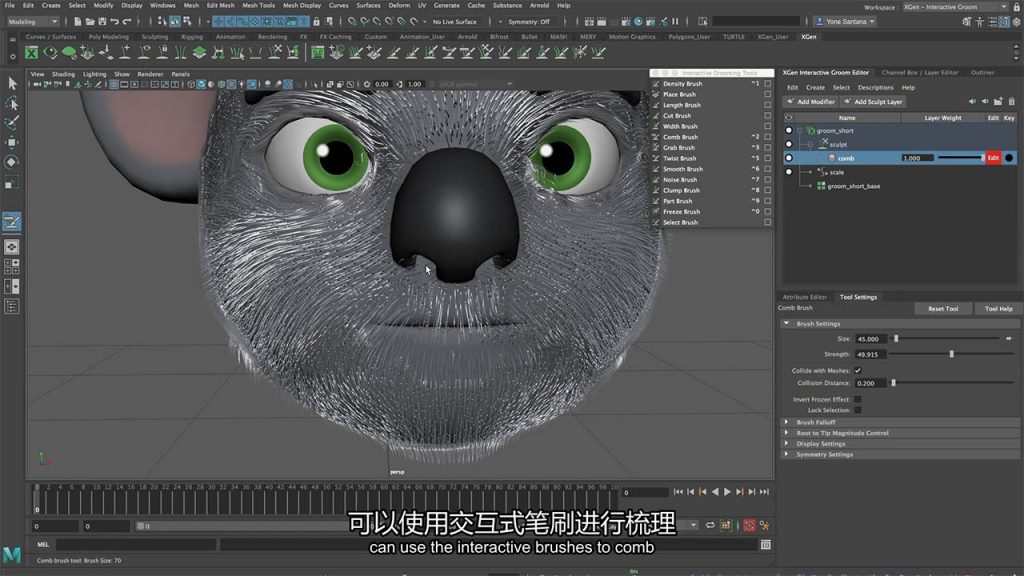Expand the Brush Falloff section
Screen dimensions: 1024x576
tap(815, 422)
